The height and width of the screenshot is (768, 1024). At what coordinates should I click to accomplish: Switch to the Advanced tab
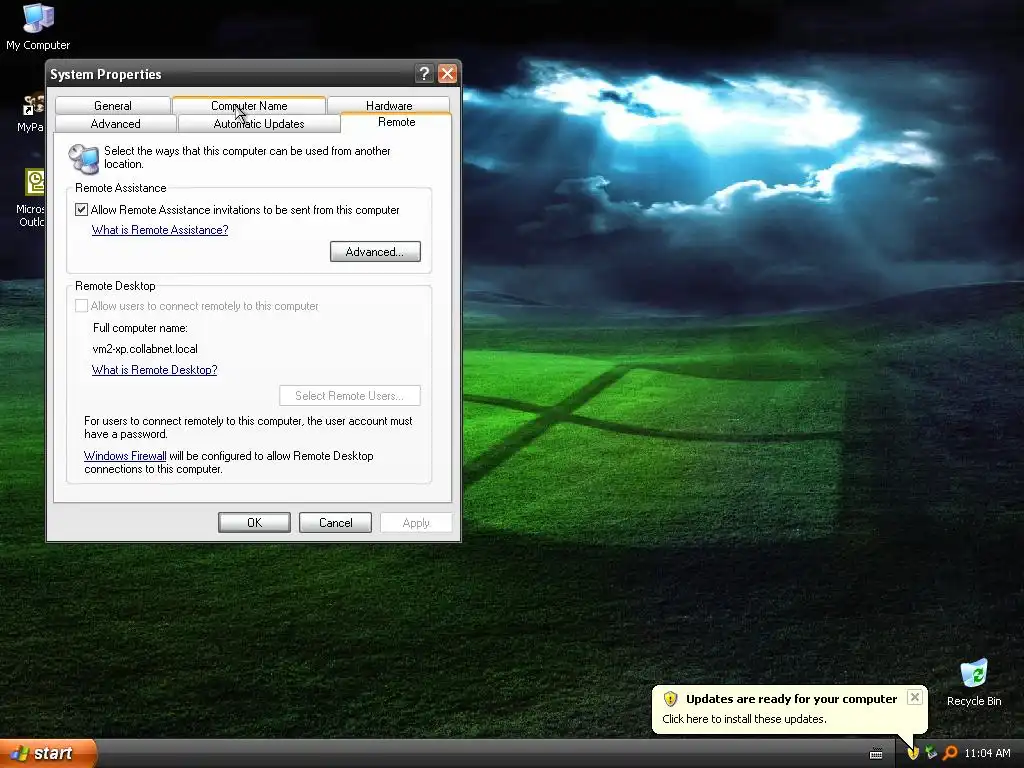point(116,123)
